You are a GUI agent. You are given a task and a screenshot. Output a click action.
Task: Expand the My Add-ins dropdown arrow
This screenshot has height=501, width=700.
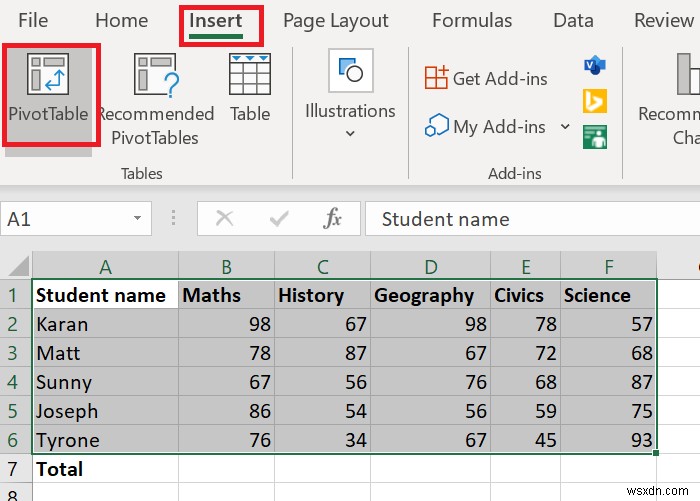click(x=565, y=127)
